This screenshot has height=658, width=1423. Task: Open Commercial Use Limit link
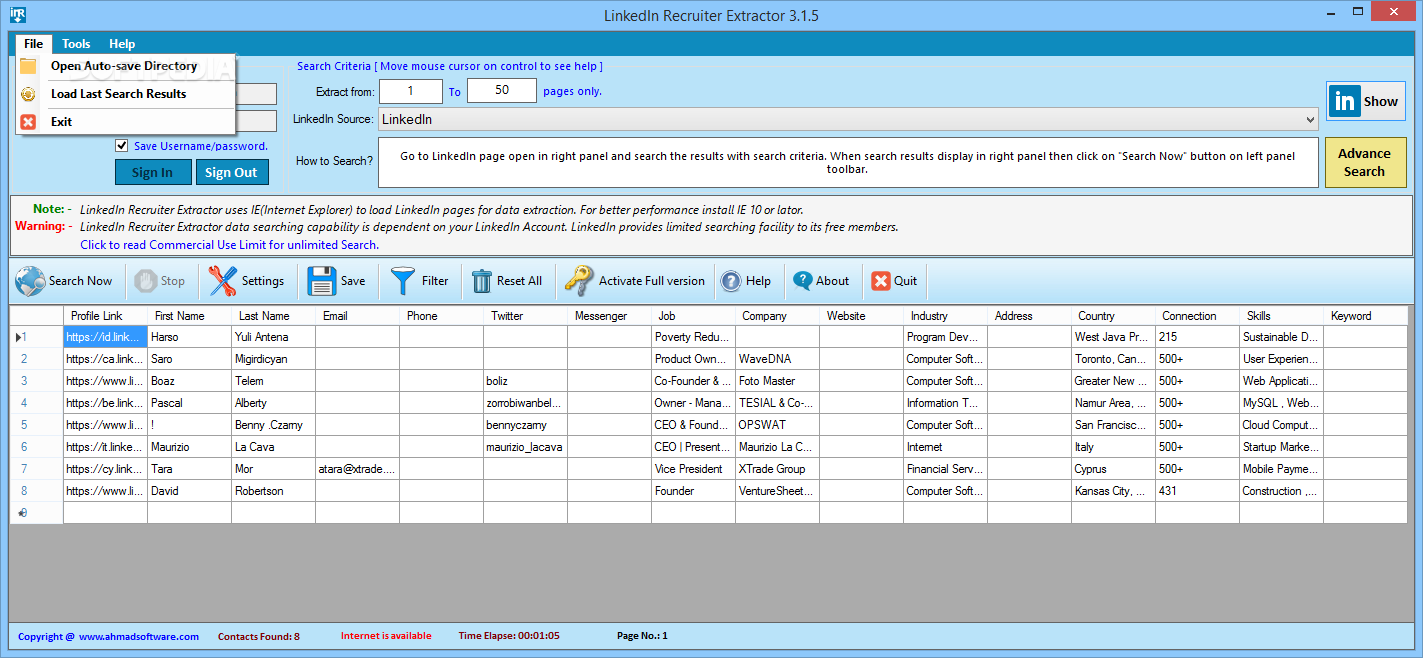pos(229,245)
